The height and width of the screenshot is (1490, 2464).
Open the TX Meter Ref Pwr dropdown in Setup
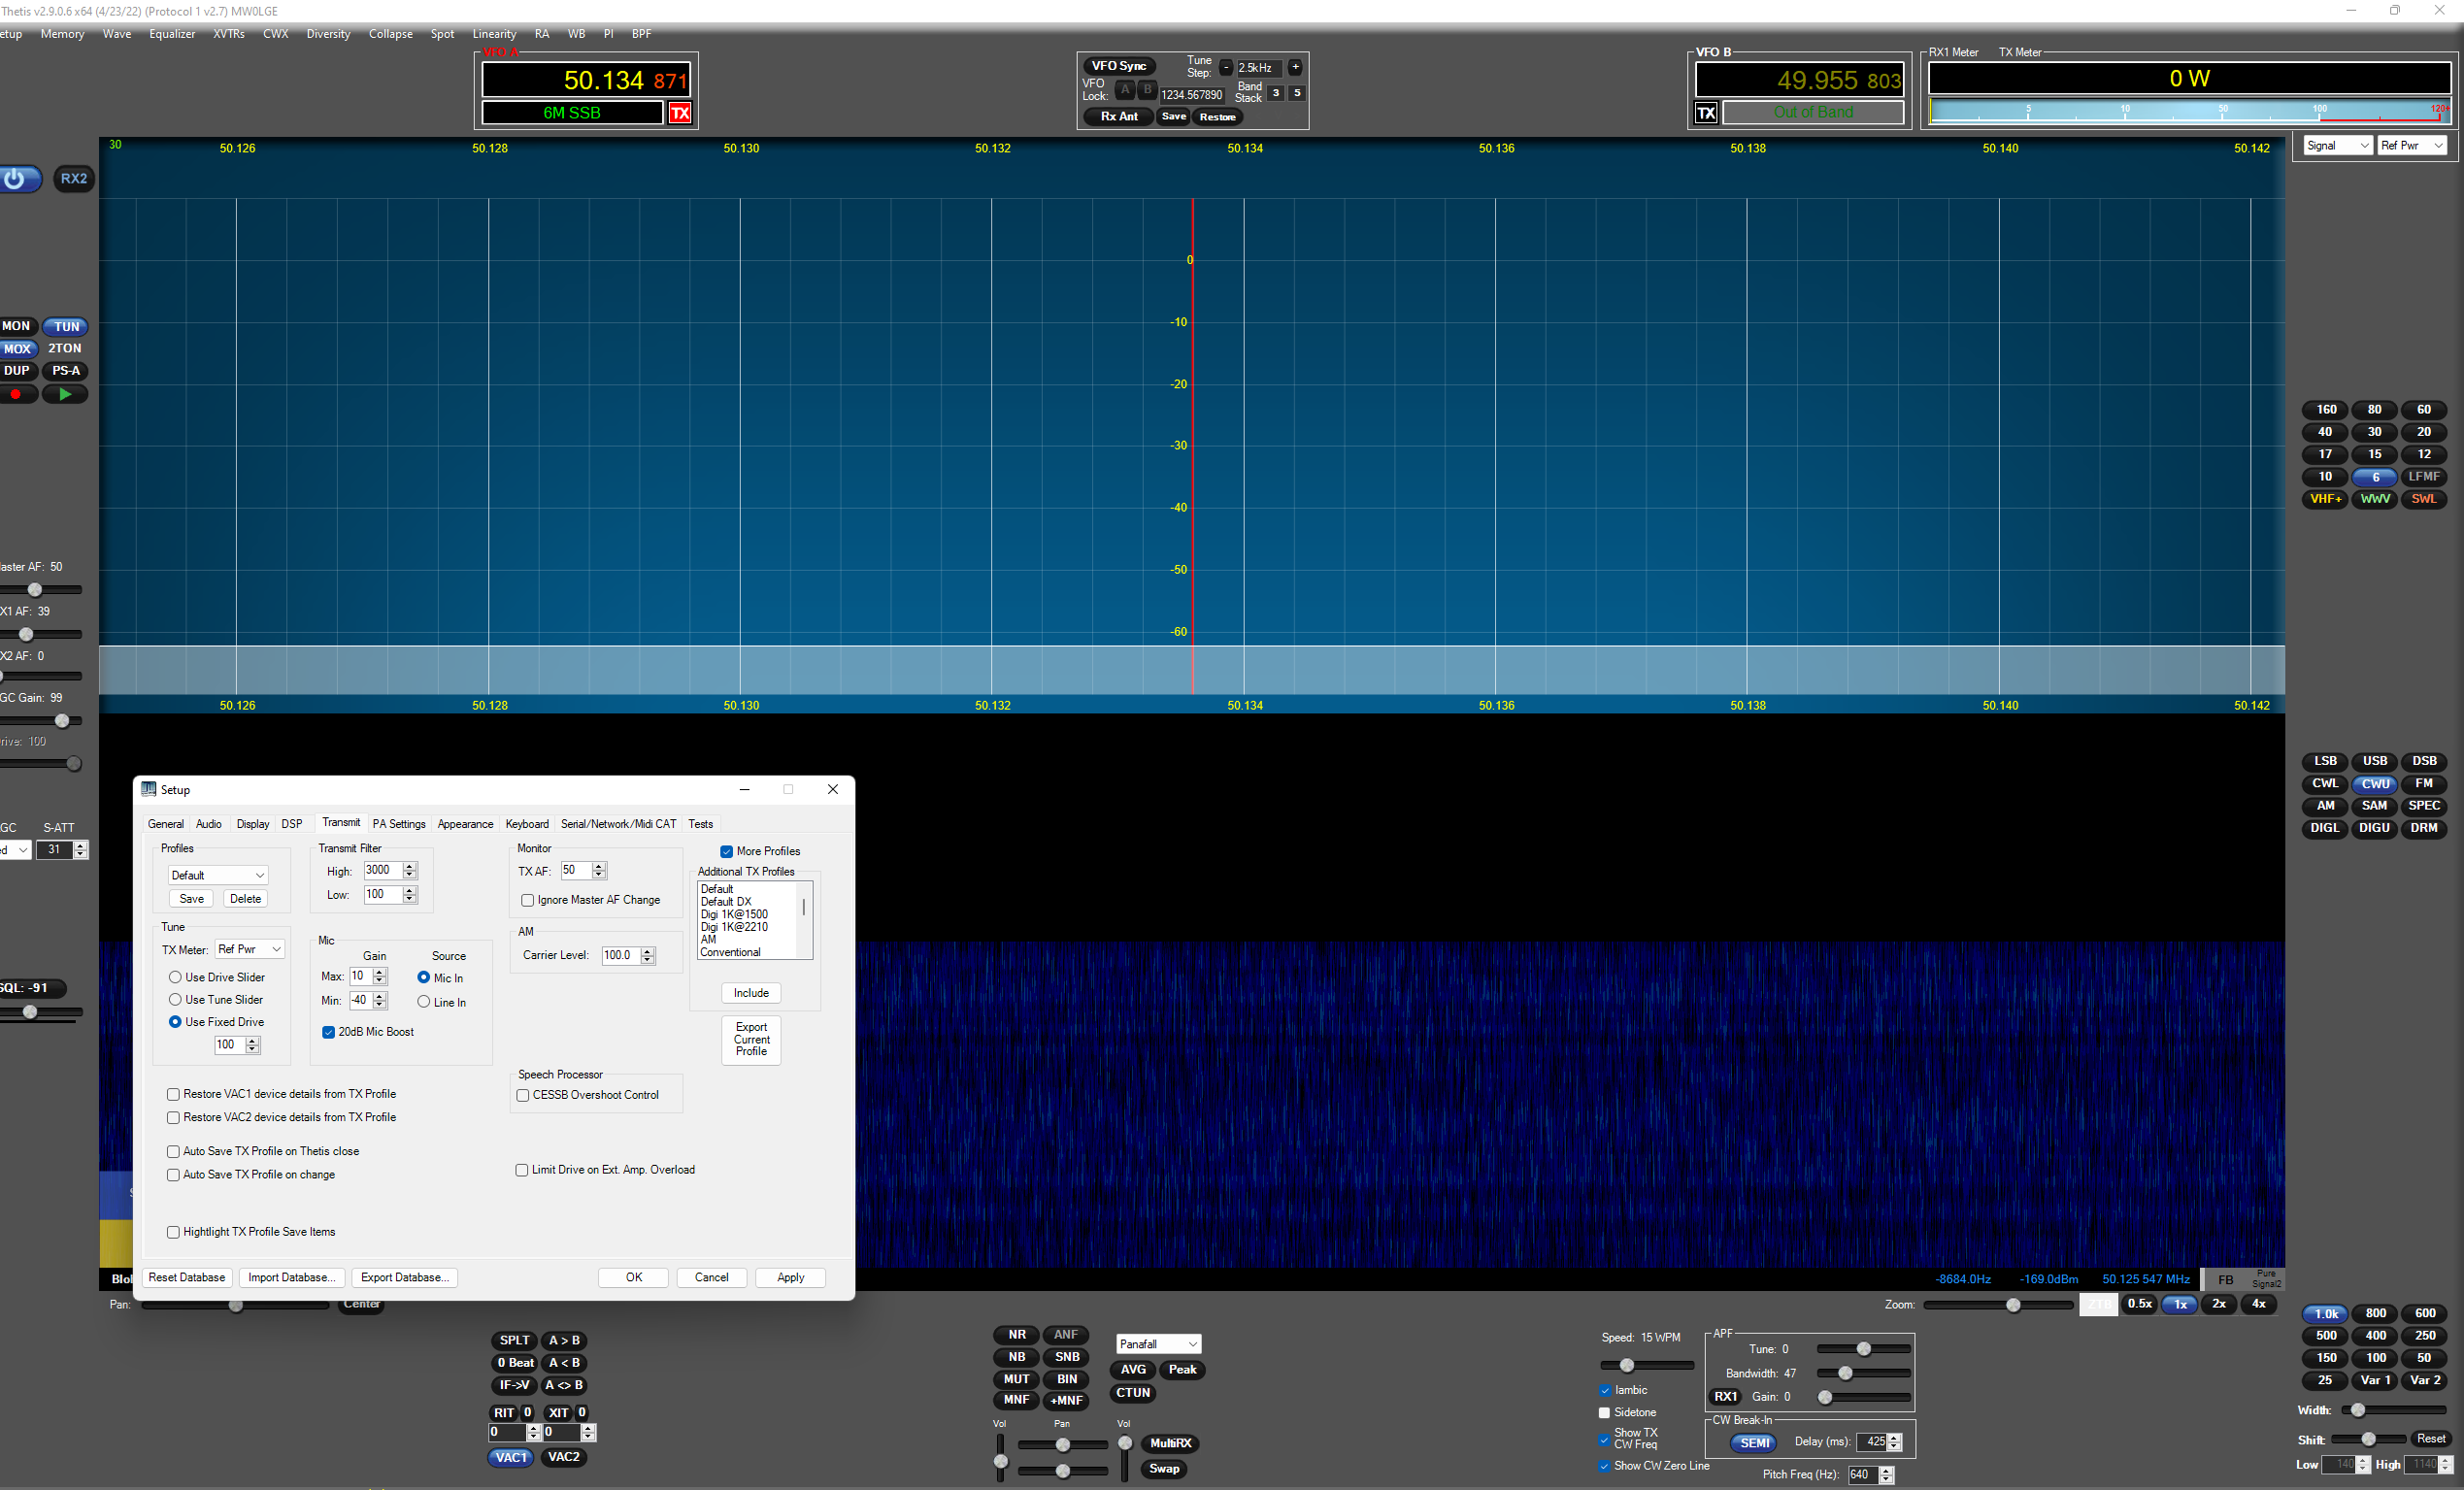coord(250,949)
